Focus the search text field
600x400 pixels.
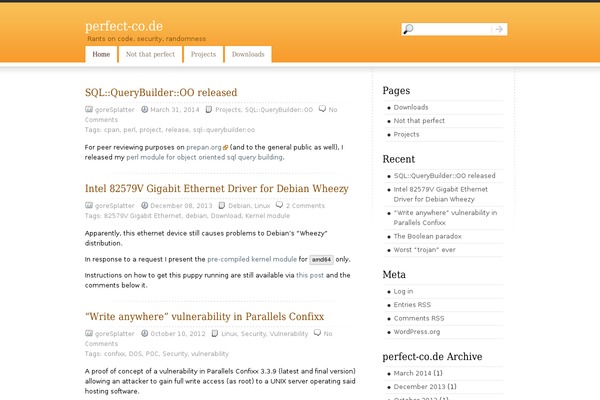tap(452, 29)
